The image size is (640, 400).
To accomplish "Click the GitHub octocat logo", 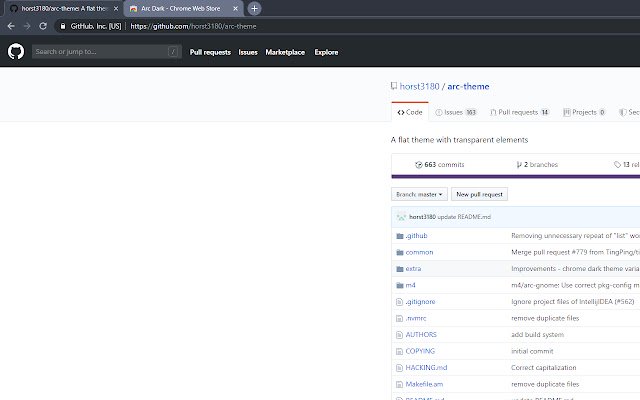I will (x=16, y=52).
